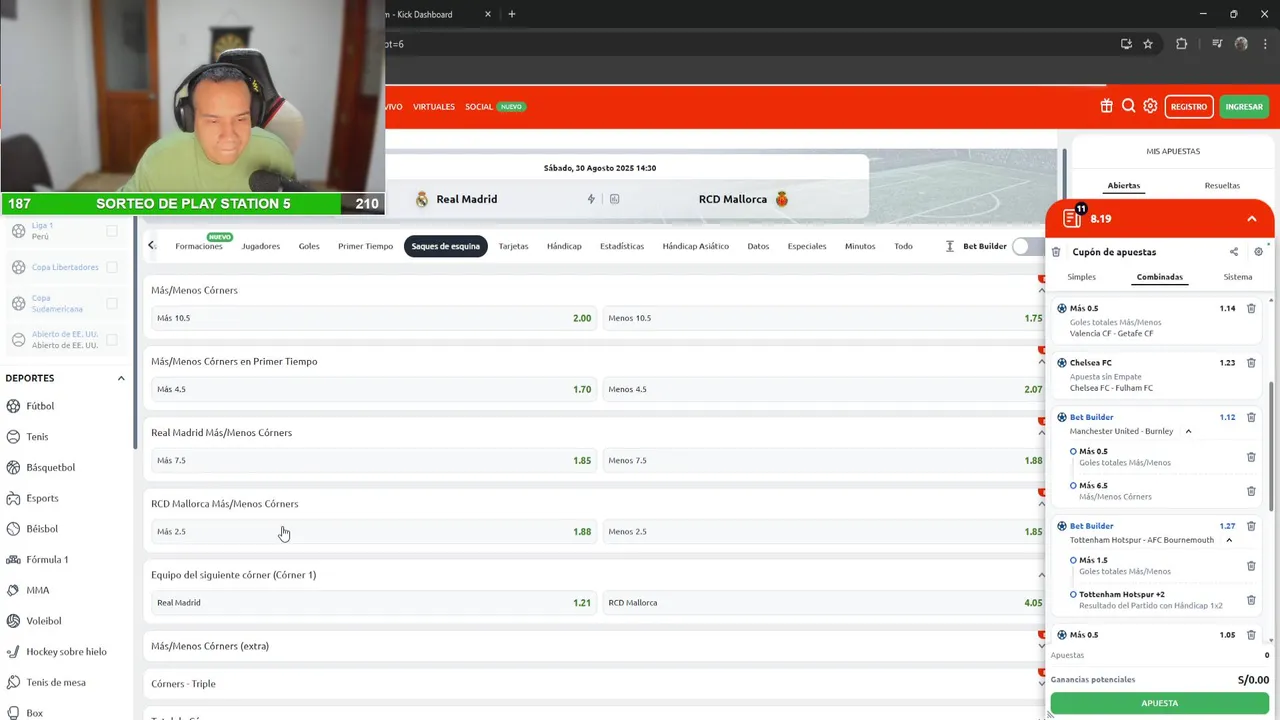The width and height of the screenshot is (1280, 720).
Task: Select Tenis in the sports list
Action: pos(37,437)
